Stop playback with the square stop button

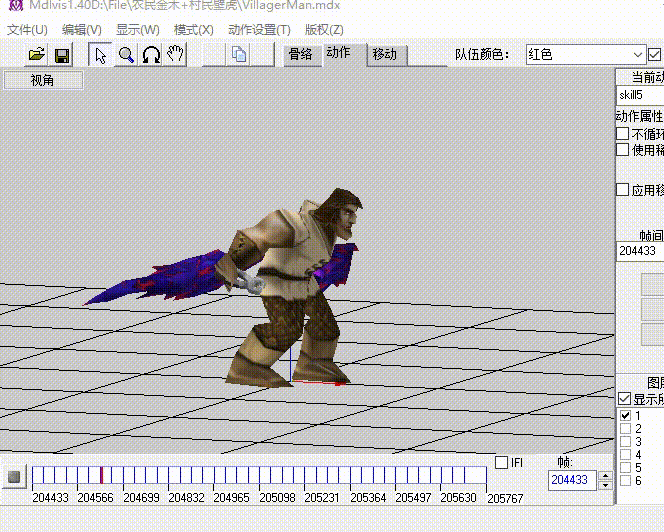tap(14, 477)
